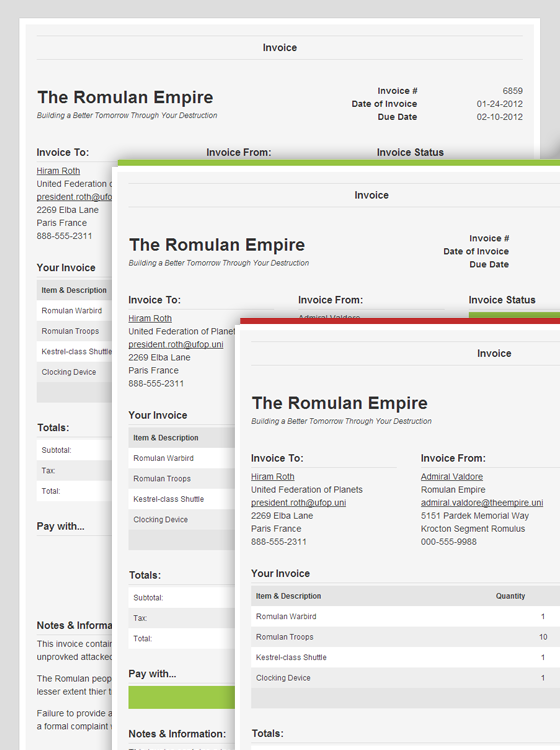
Task: Click 'Invoice From:' heading in back invoice
Action: coord(239,153)
